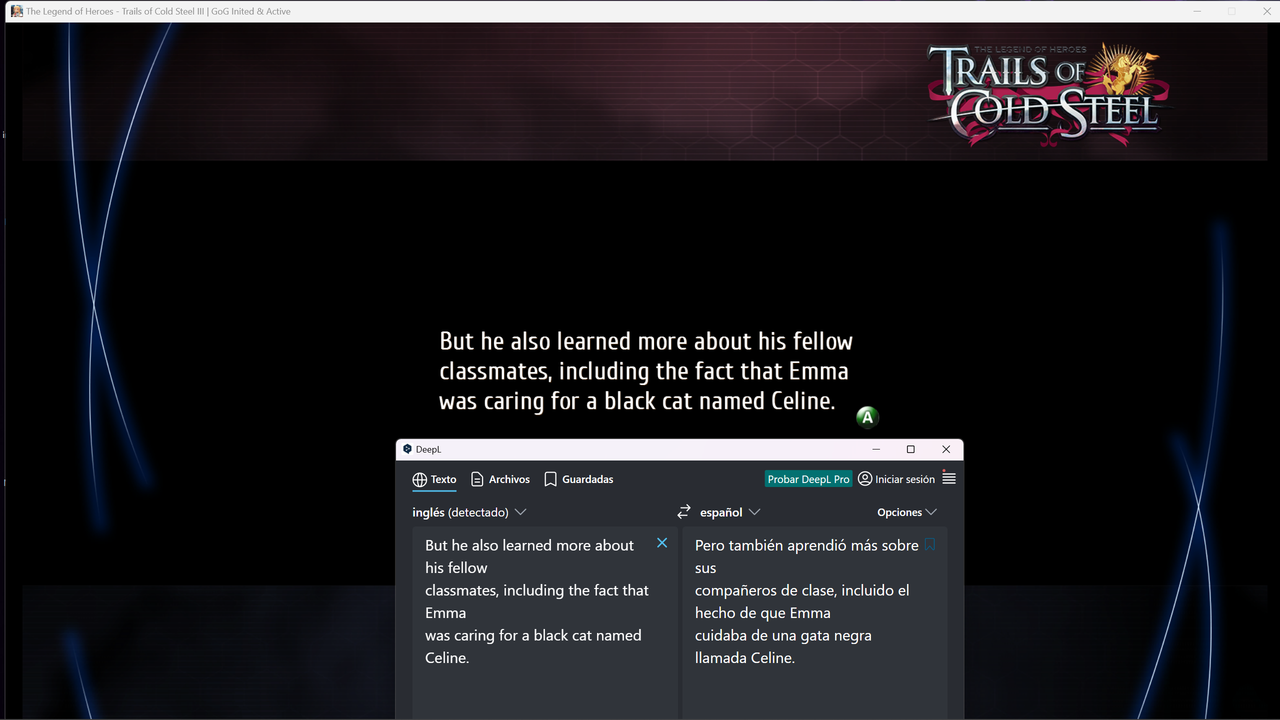
Task: Click the user icon beside Iniciar sesión
Action: coord(865,479)
